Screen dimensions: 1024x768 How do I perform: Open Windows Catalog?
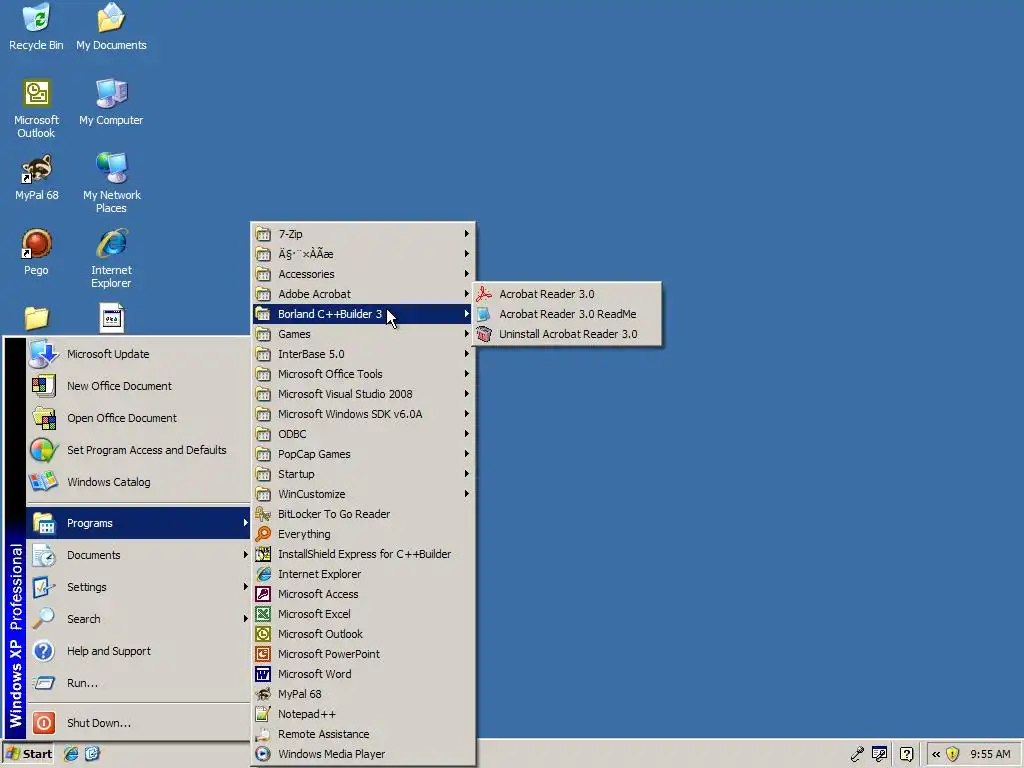[x=138, y=482]
